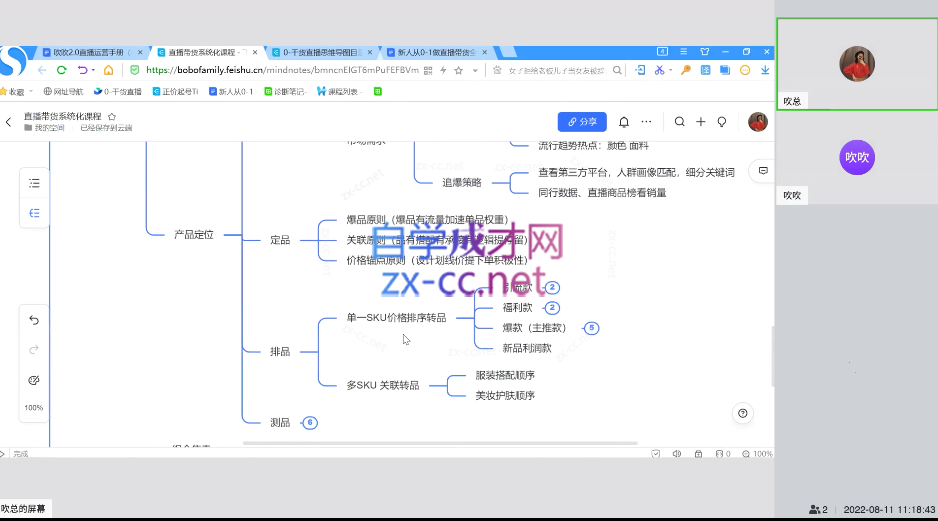Click the speaker mute icon in status bar
Screen dimensions: 938x521
pos(677,454)
